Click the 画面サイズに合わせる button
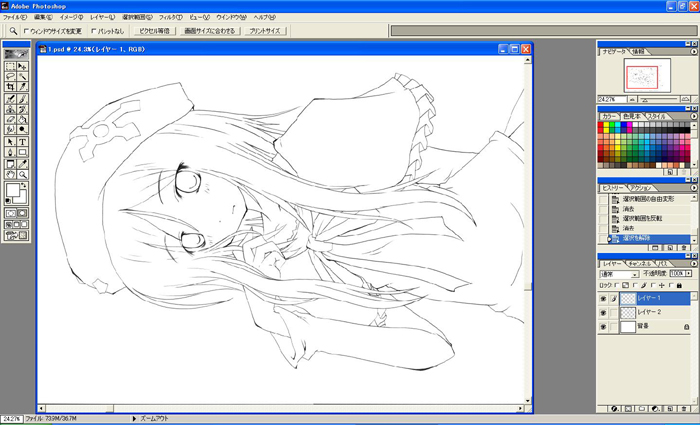This screenshot has height=425, width=700. [x=210, y=31]
